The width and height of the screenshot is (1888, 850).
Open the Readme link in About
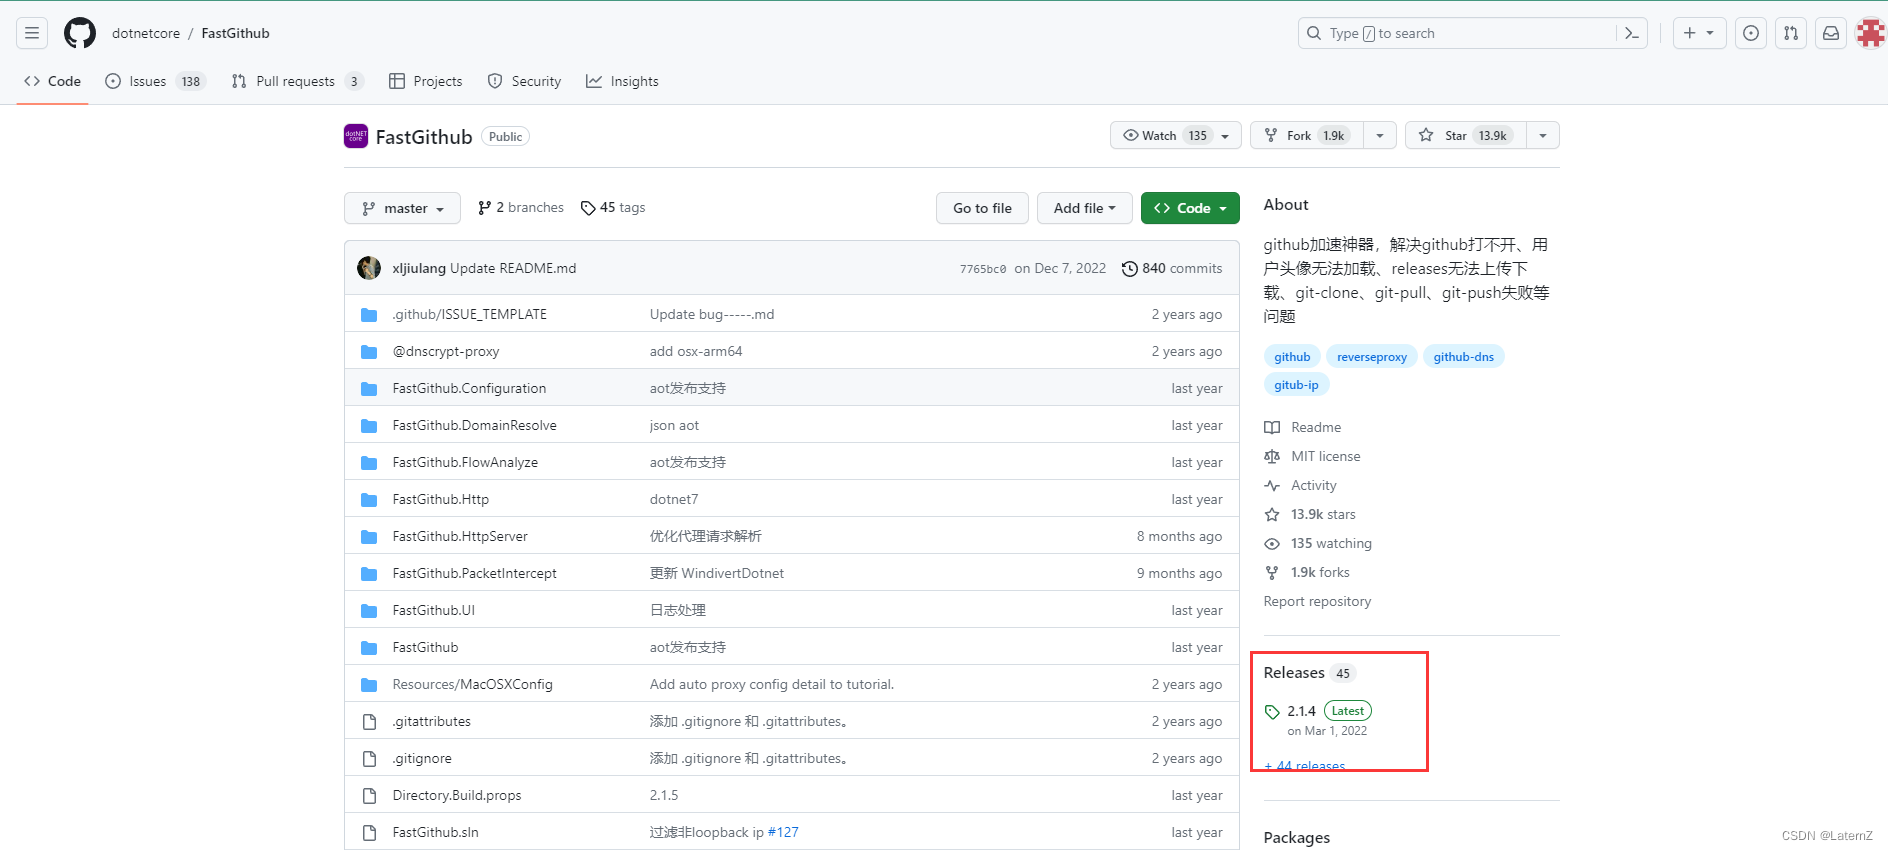(x=1303, y=427)
